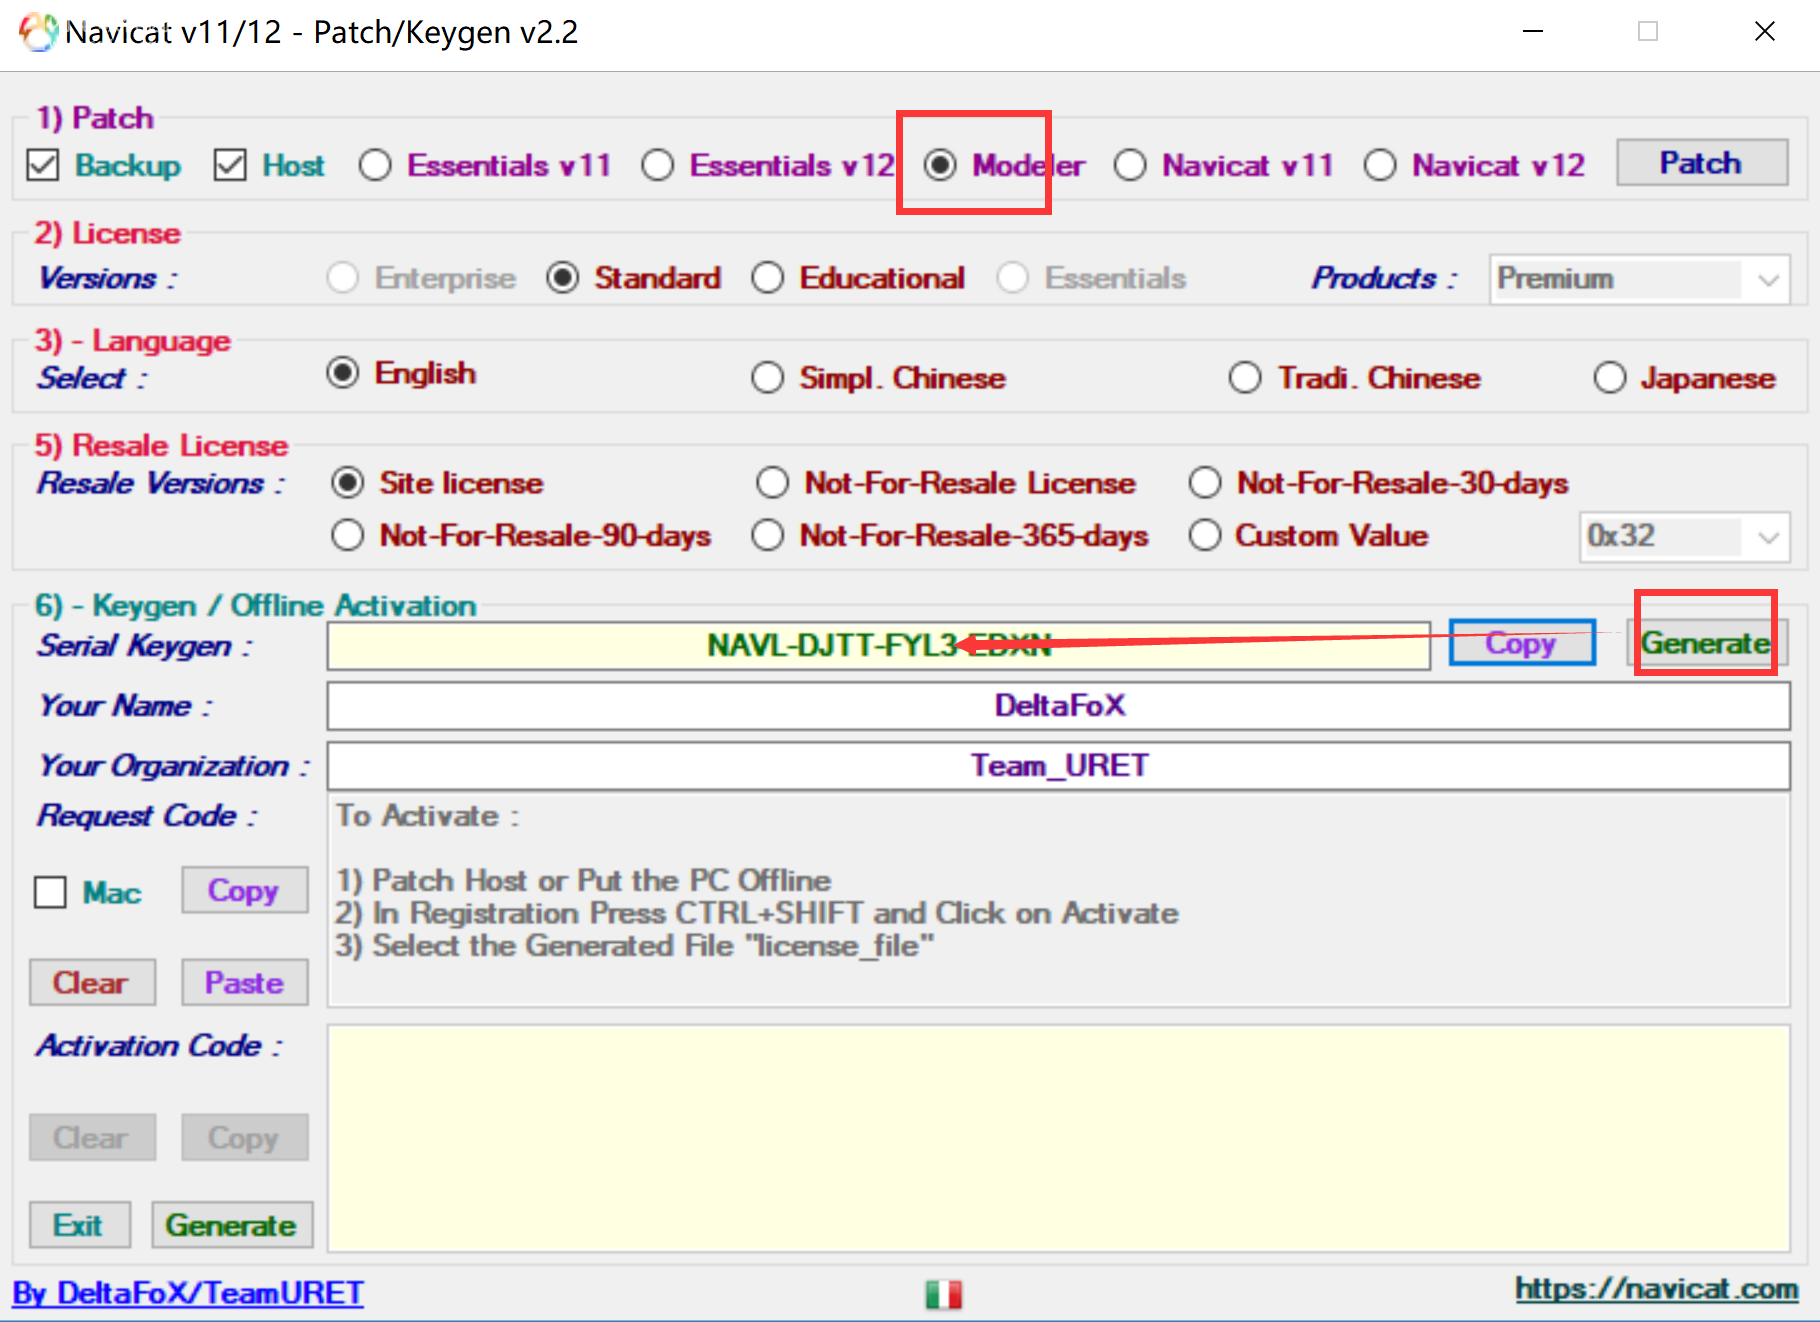Minimize the keygen window
Viewport: 1820px width, 1322px height.
pos(1533,32)
